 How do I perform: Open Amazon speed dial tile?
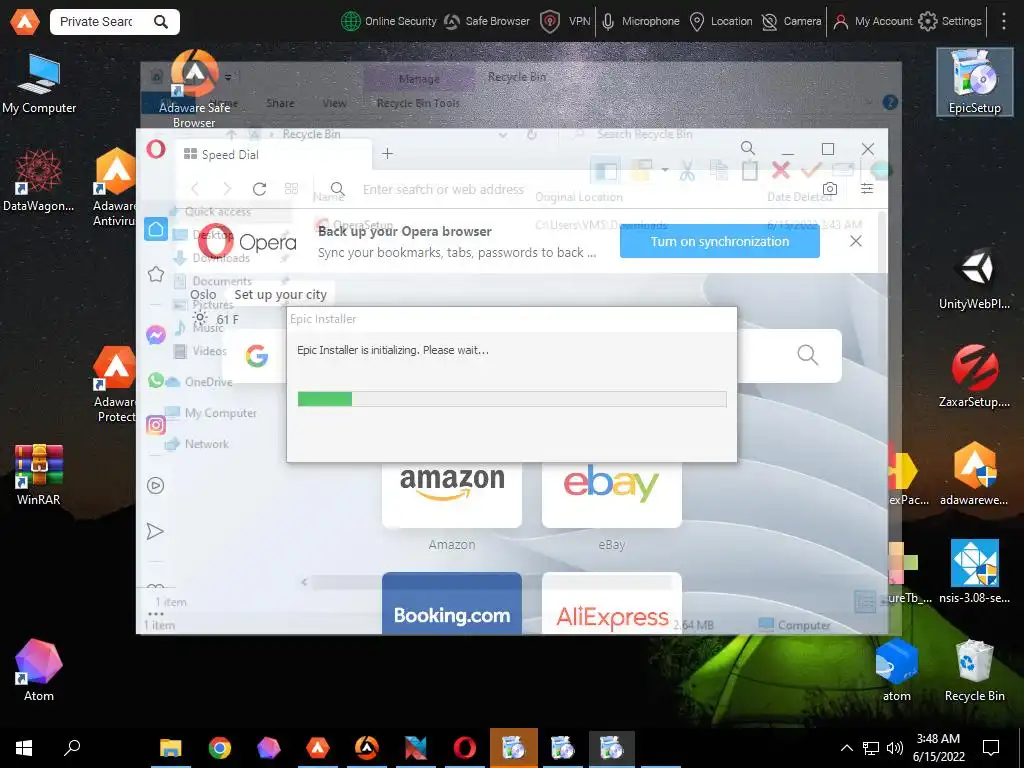452,494
